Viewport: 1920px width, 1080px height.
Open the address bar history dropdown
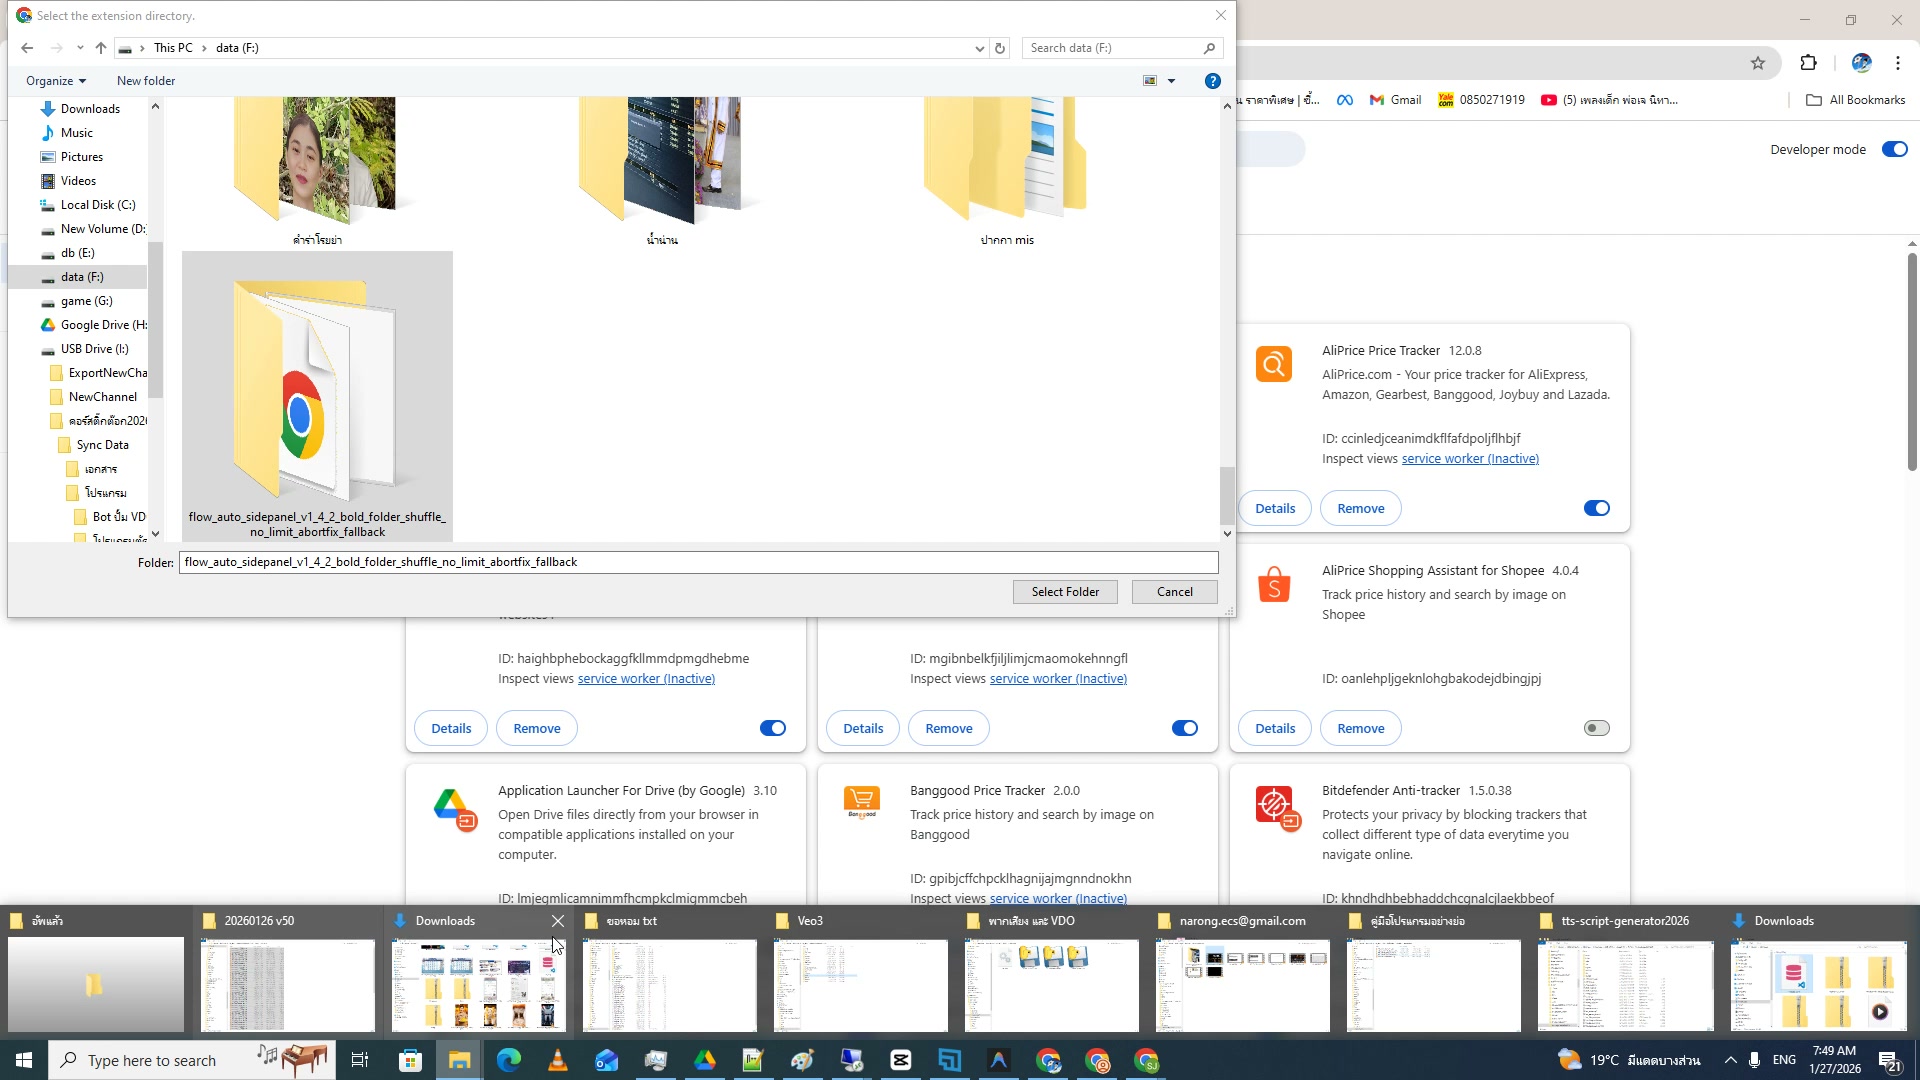979,48
